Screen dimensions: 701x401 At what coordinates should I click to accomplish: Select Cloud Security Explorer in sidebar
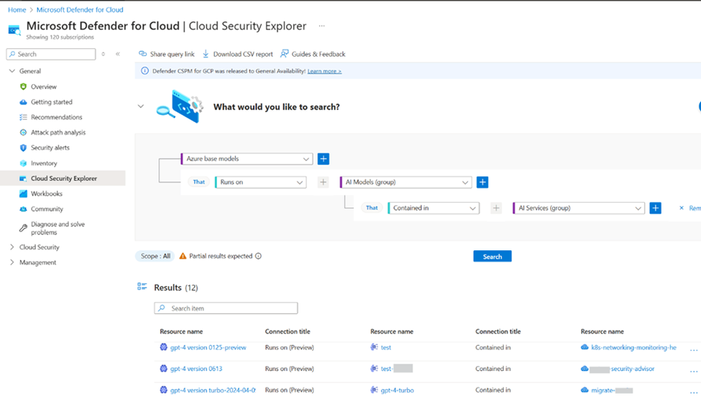(63, 178)
